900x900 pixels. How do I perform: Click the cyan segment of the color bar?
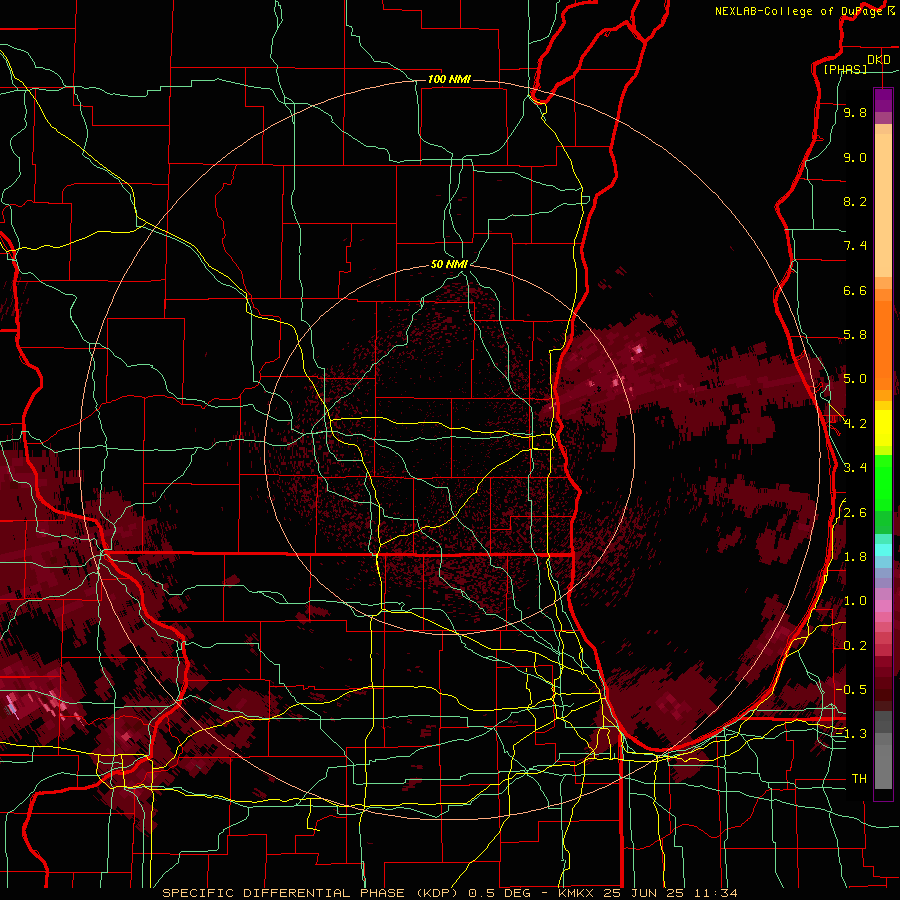(x=883, y=550)
